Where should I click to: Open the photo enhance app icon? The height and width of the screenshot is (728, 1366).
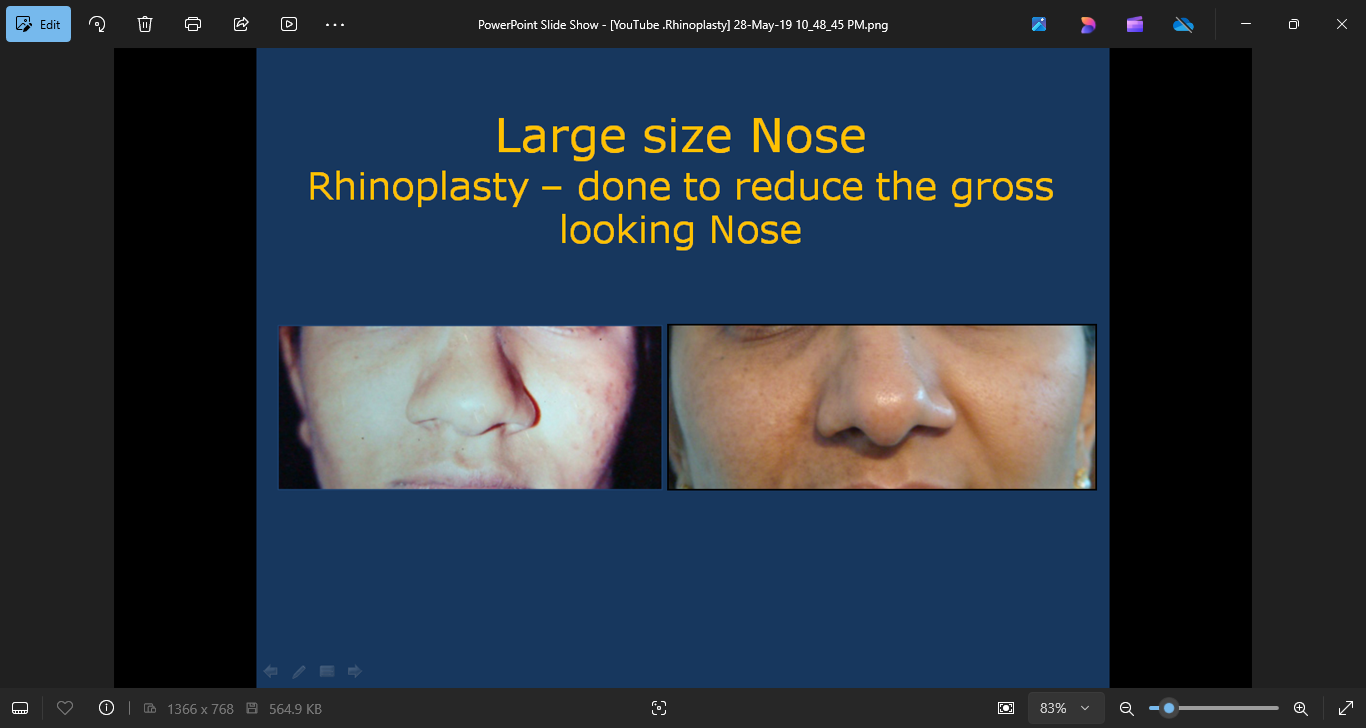click(x=1039, y=24)
